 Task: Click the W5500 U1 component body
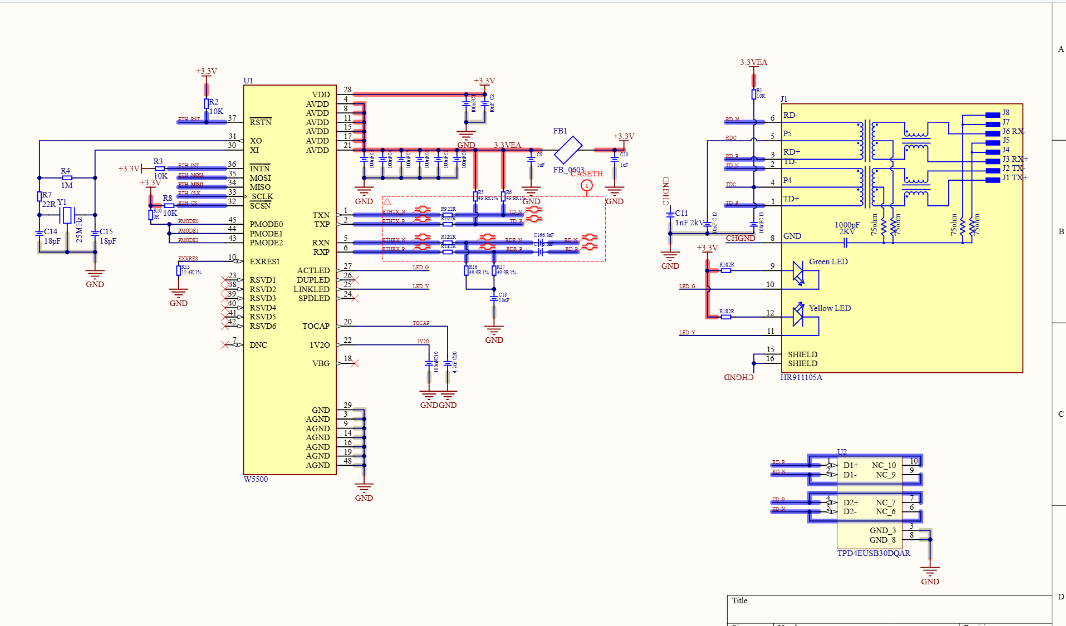290,280
